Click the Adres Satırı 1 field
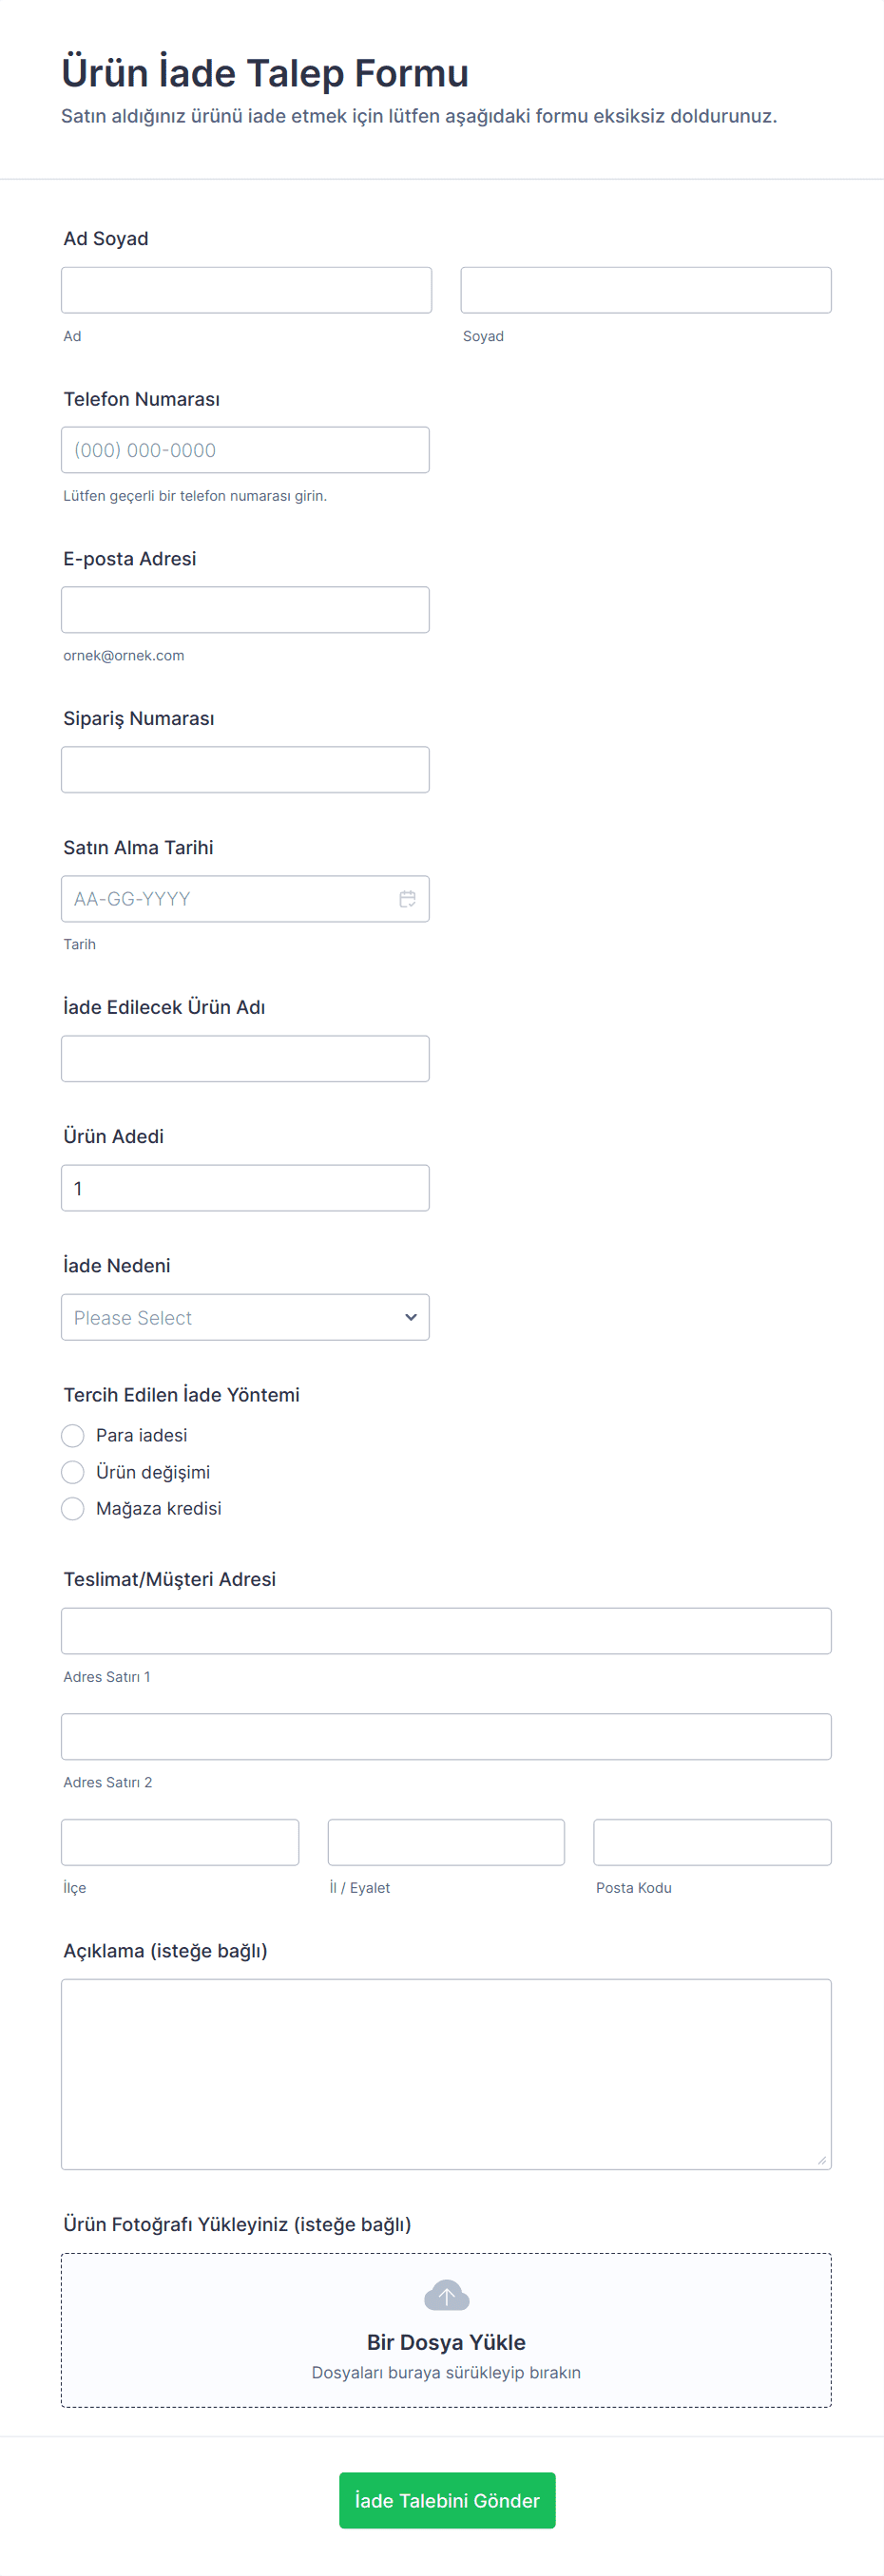The image size is (884, 2576). pyautogui.click(x=446, y=1631)
